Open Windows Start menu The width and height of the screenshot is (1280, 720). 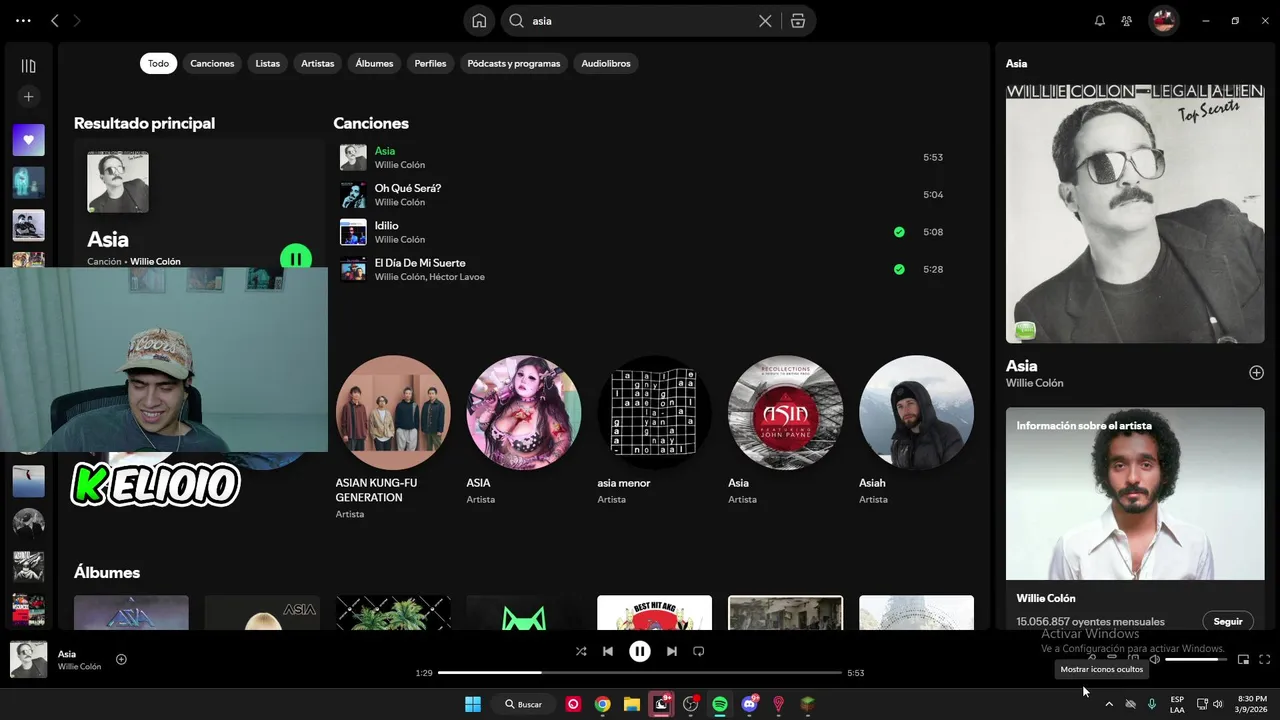pyautogui.click(x=473, y=704)
